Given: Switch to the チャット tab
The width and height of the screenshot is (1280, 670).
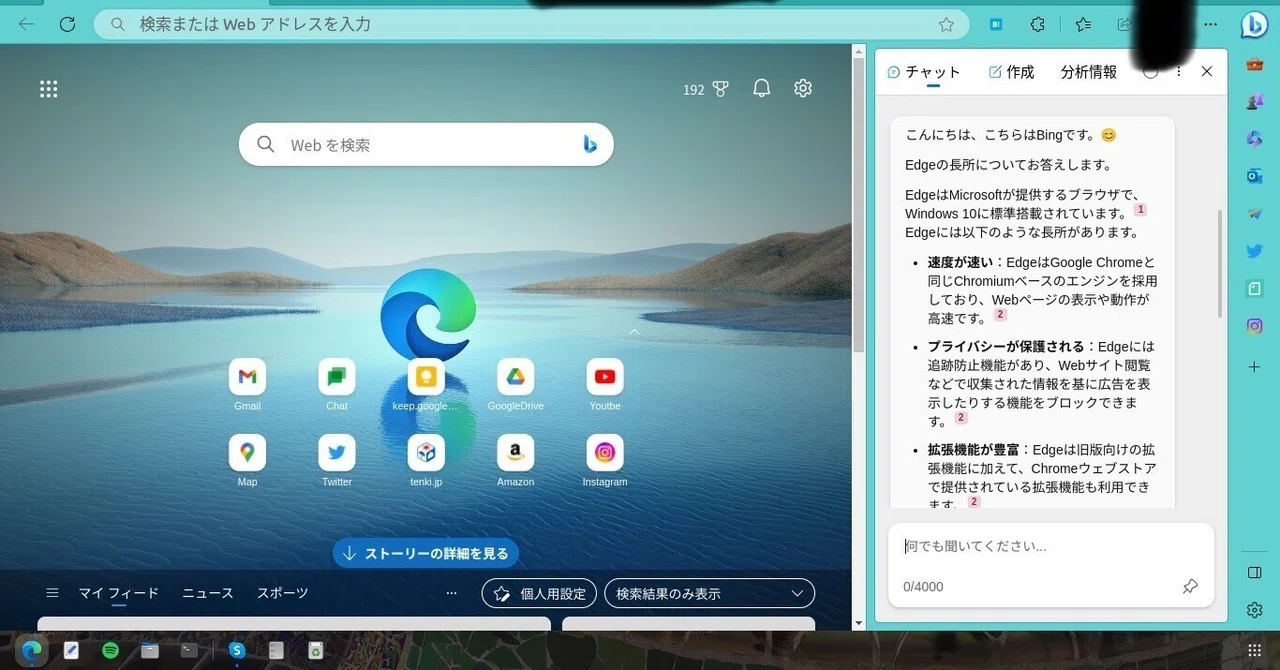Looking at the screenshot, I should point(924,72).
